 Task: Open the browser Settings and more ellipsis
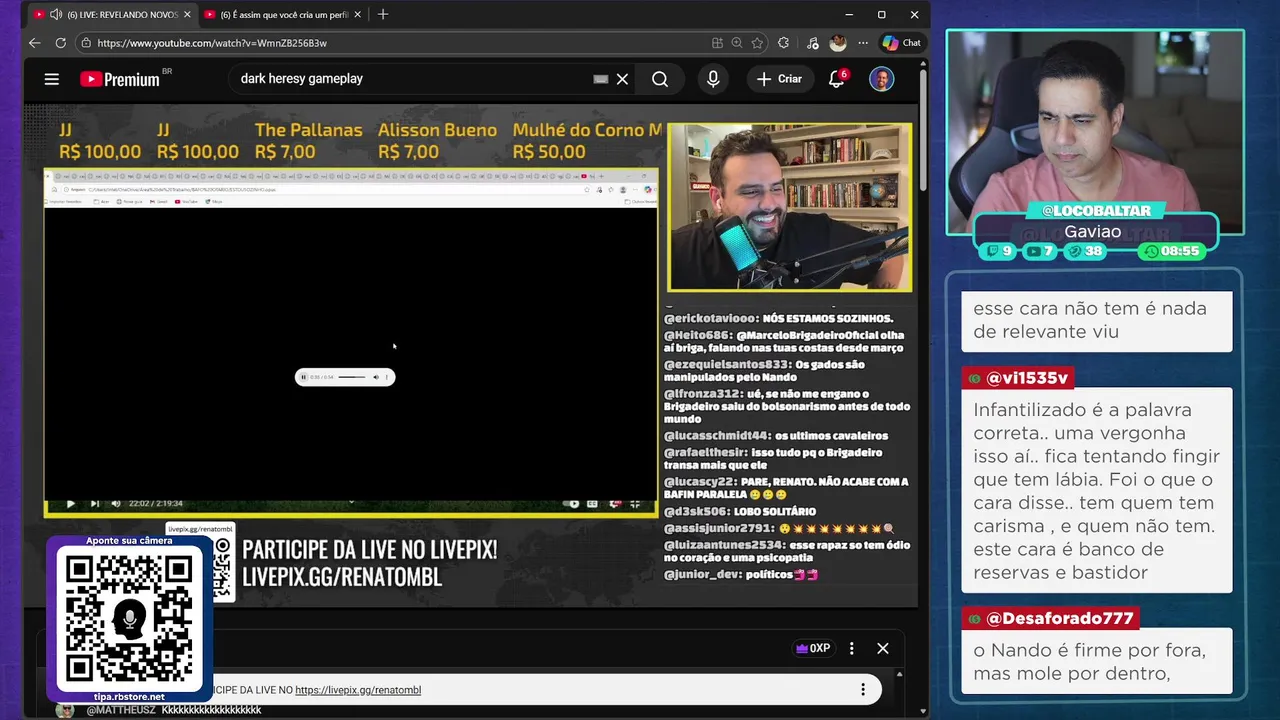coord(863,43)
